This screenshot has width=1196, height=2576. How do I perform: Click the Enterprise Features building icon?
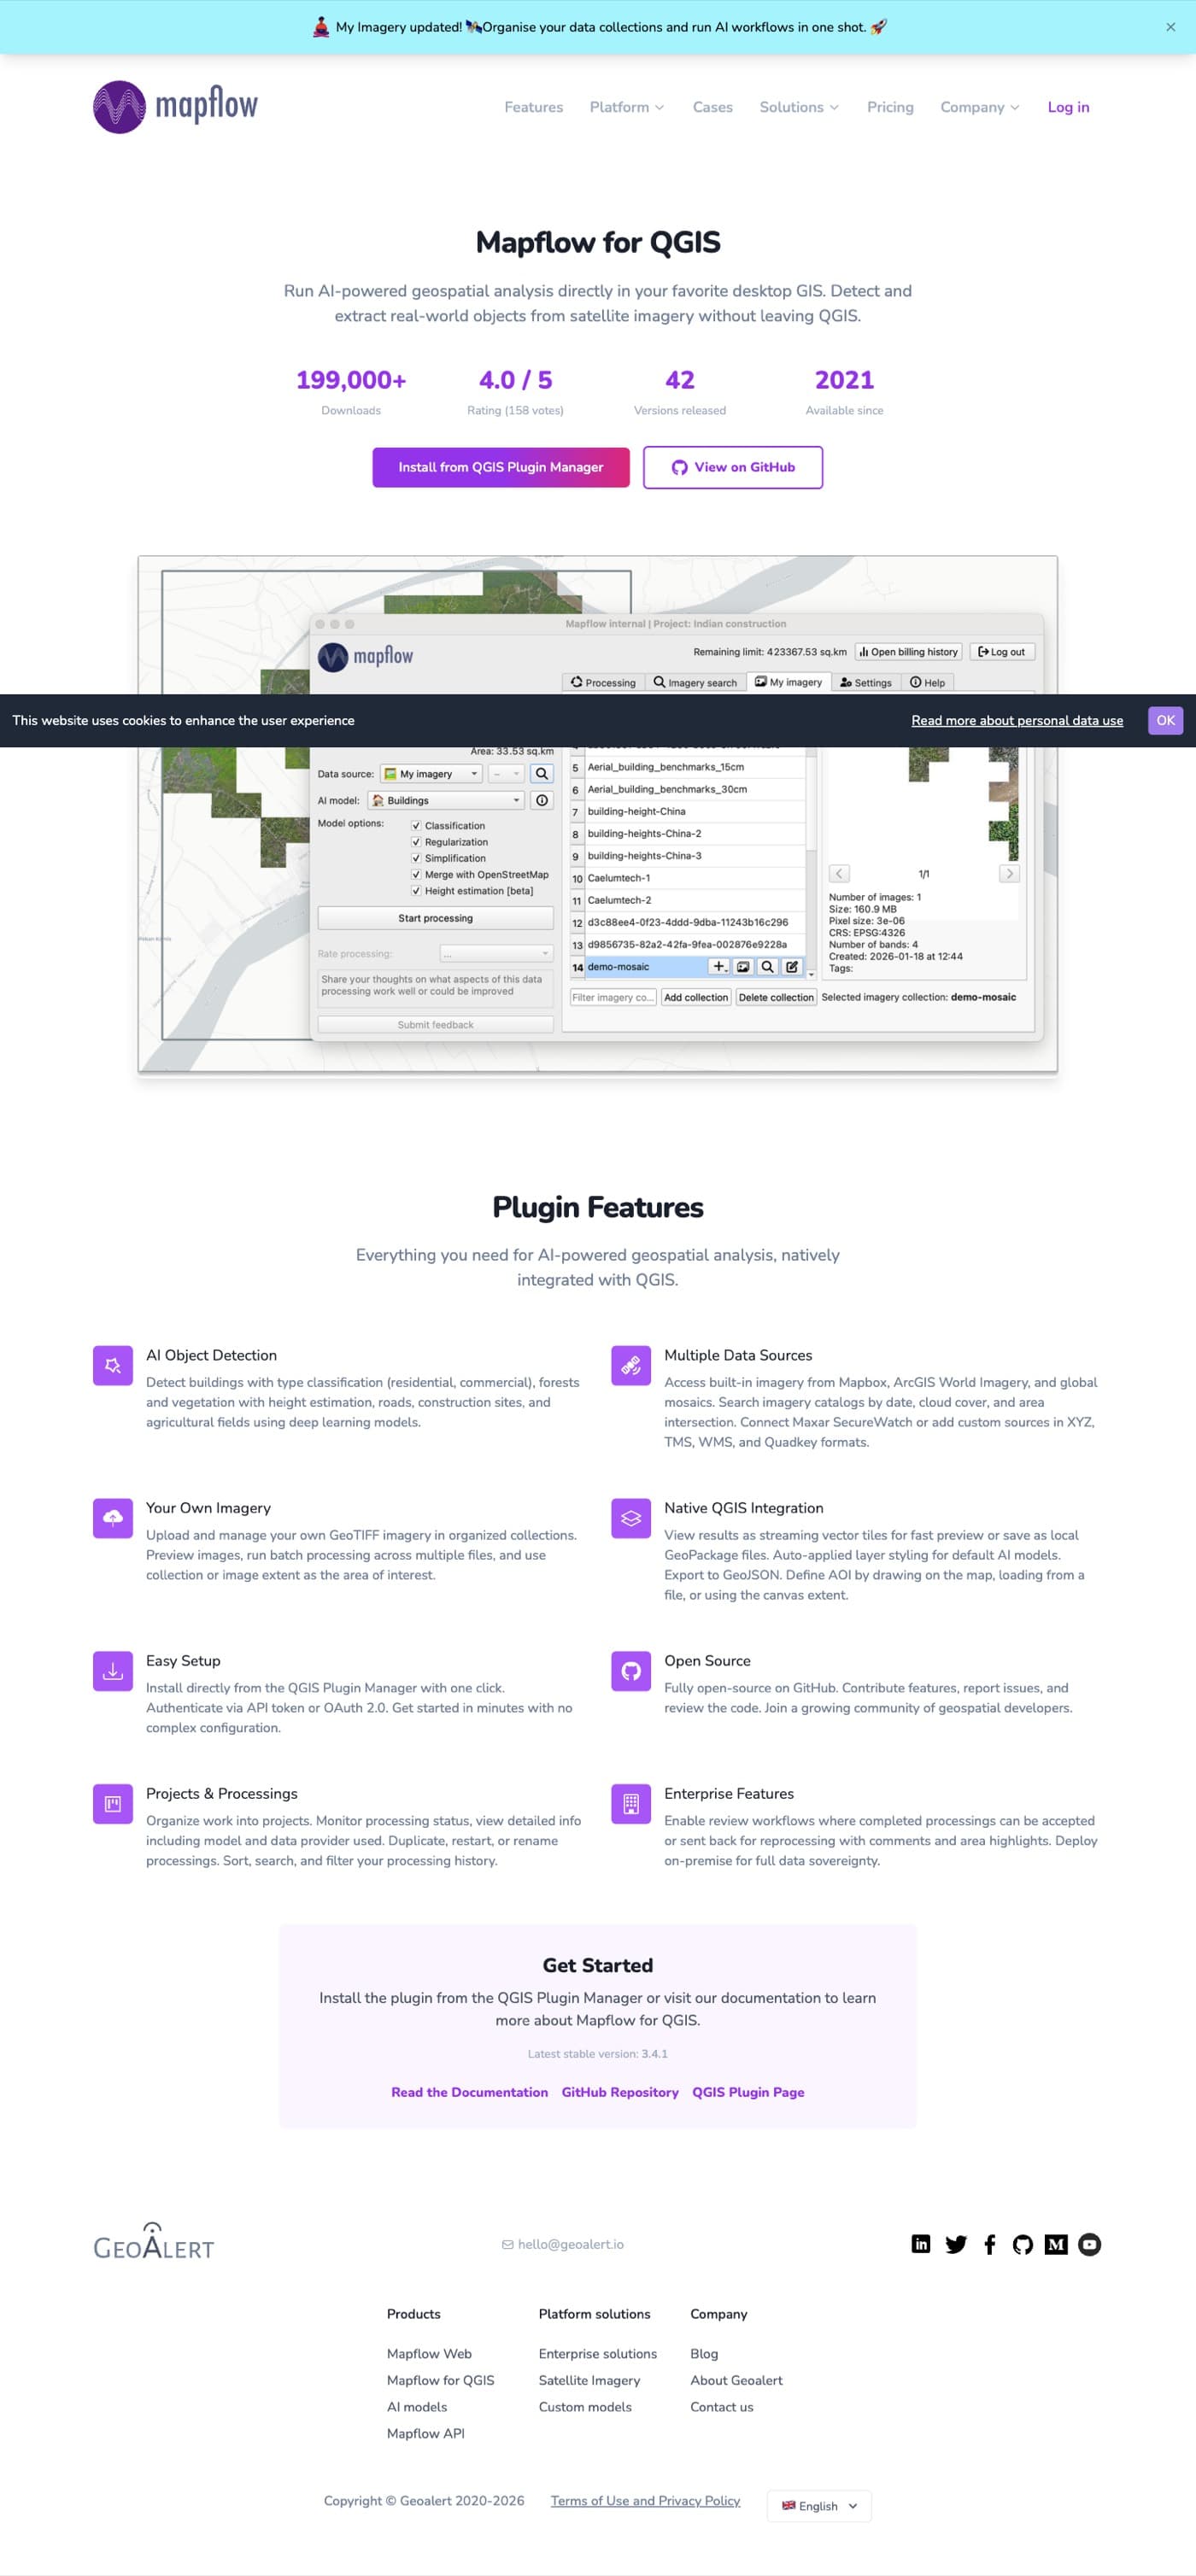coord(631,1804)
